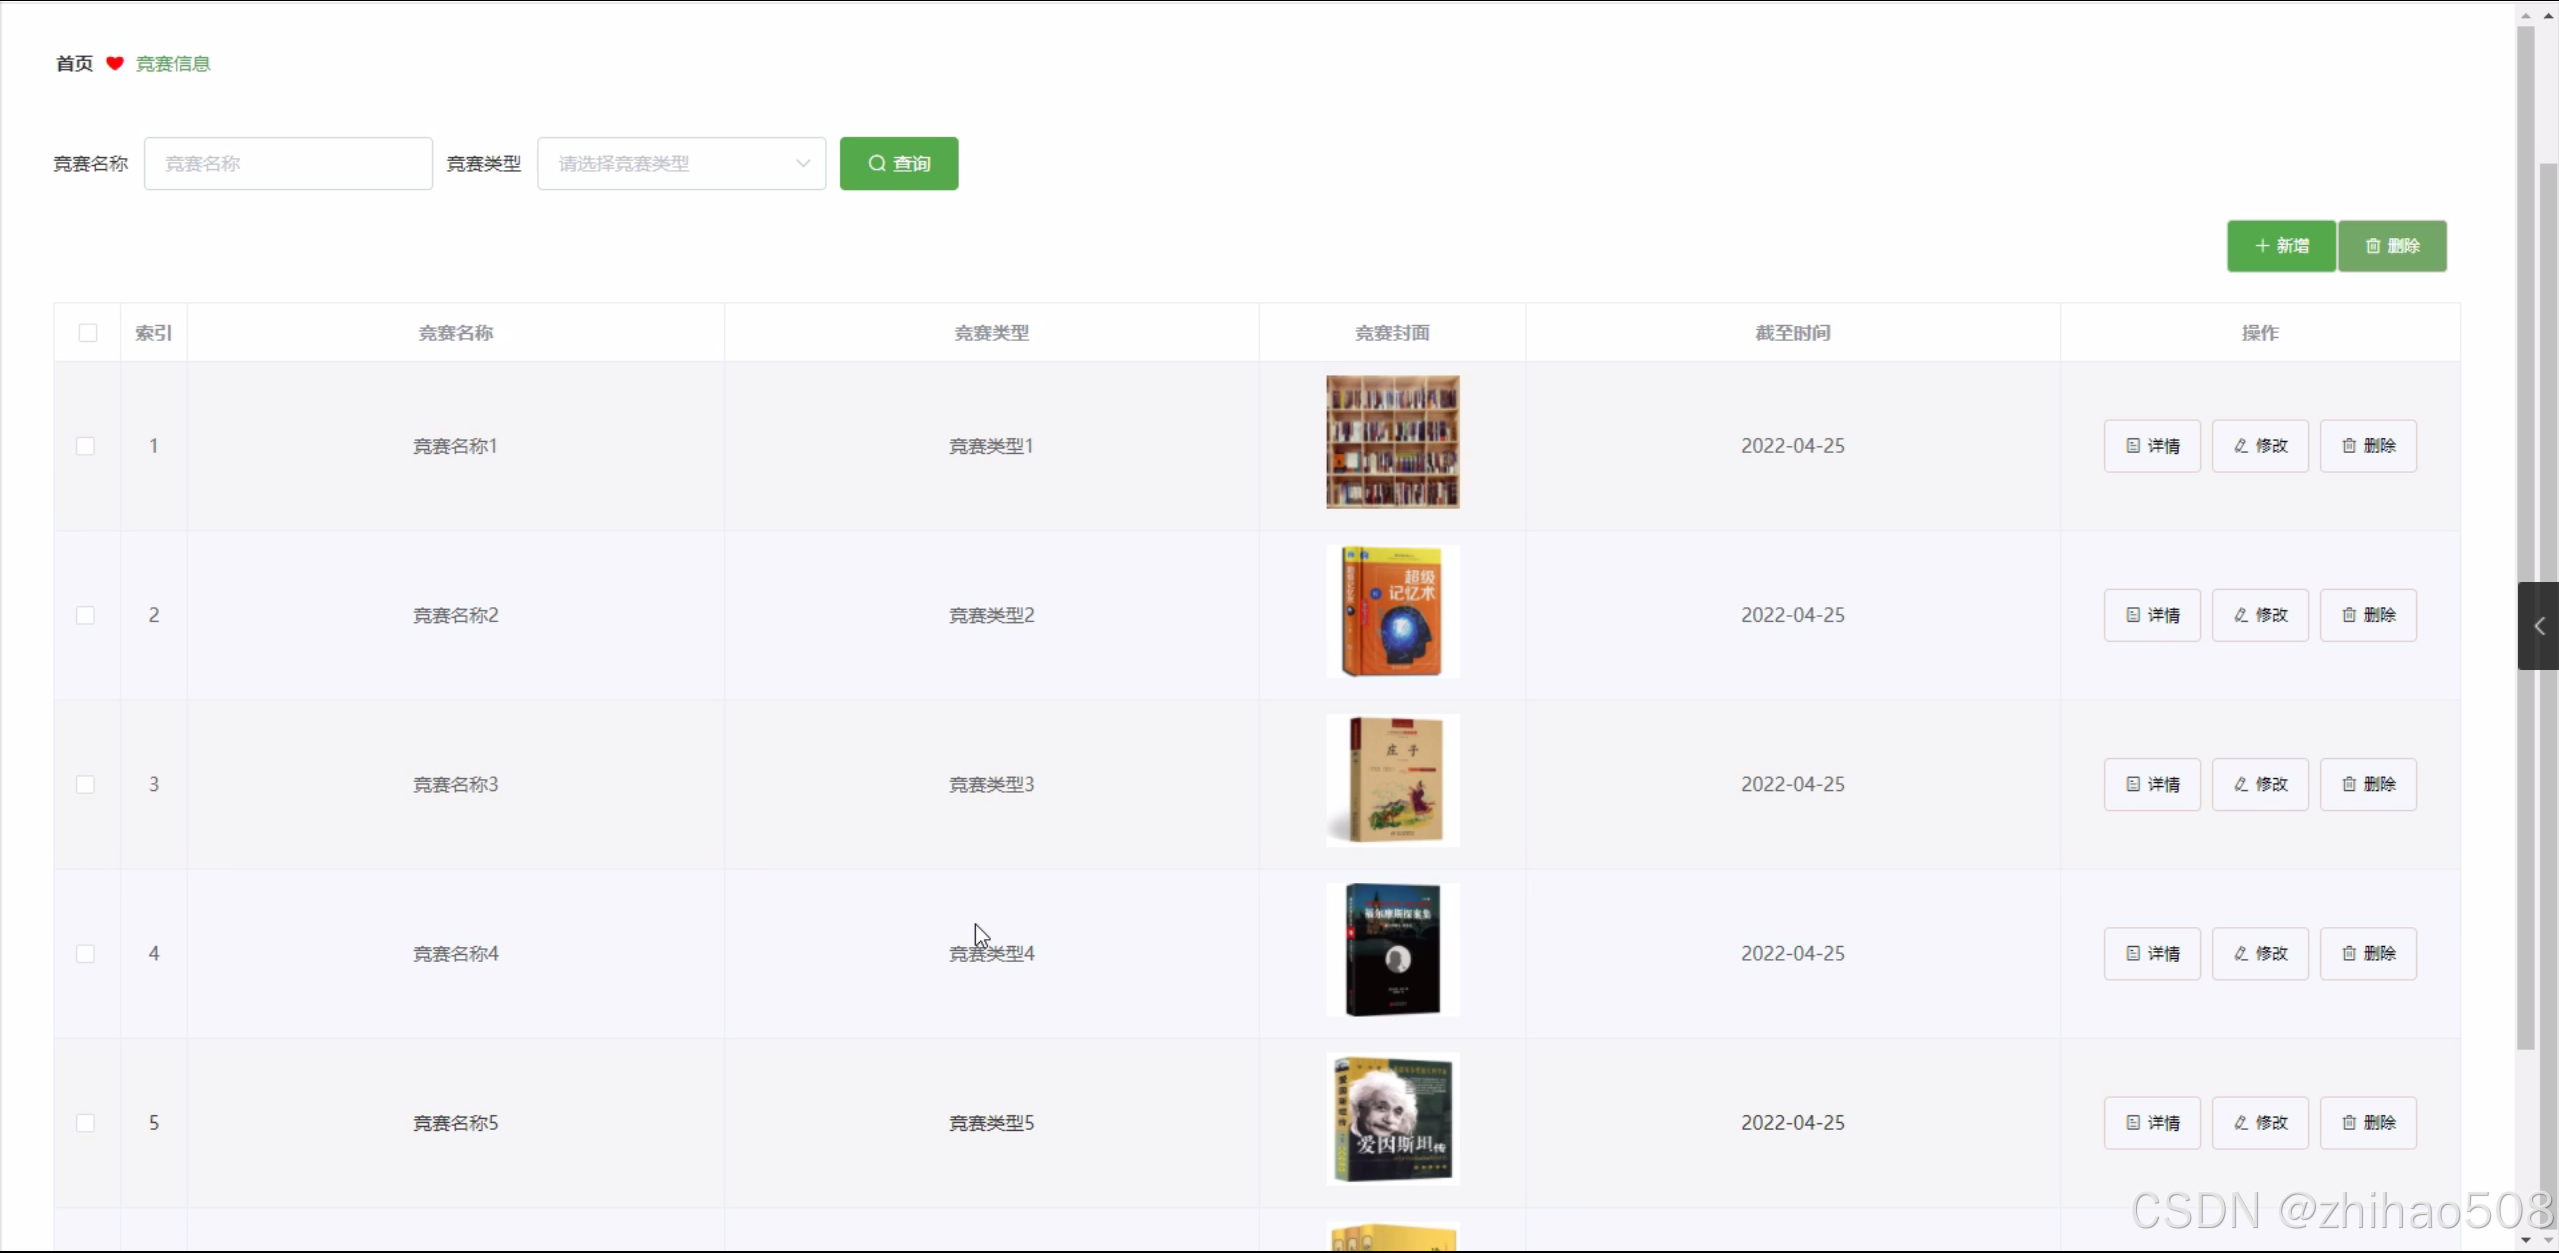Viewport: 2559px width, 1253px height.
Task: Click 删除 delete button for row 3
Action: 2367,784
